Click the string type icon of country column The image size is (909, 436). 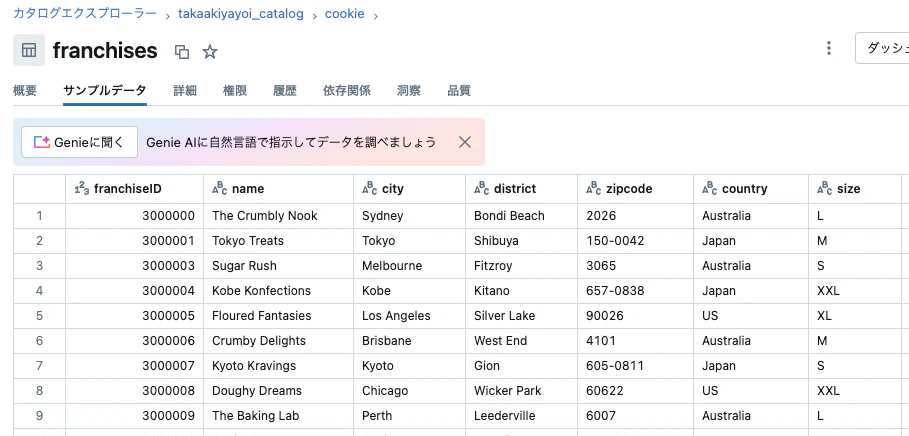pyautogui.click(x=710, y=189)
